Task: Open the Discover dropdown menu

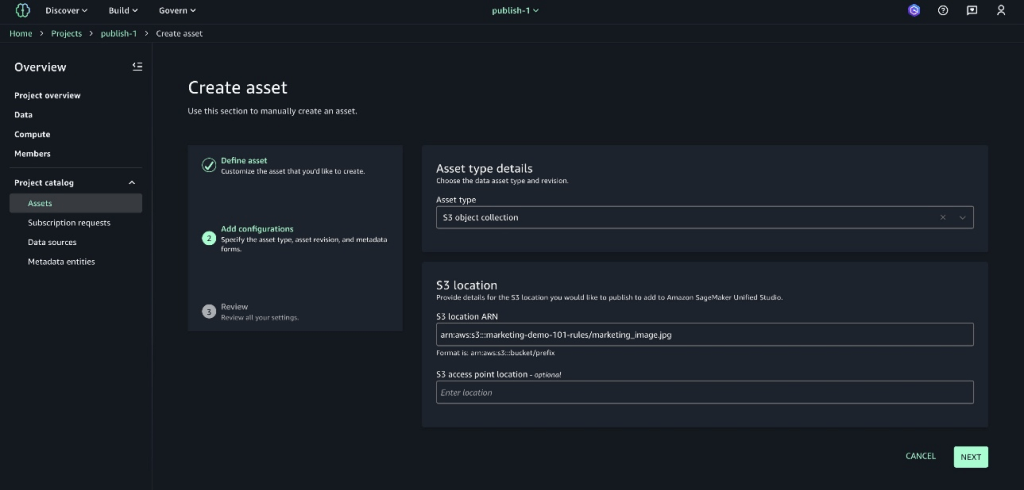Action: (x=67, y=10)
